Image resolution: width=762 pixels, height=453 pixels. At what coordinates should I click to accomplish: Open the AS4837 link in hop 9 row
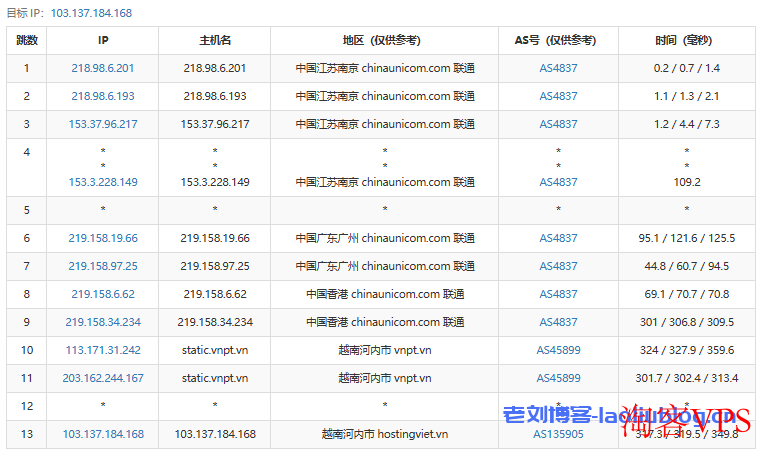click(558, 322)
